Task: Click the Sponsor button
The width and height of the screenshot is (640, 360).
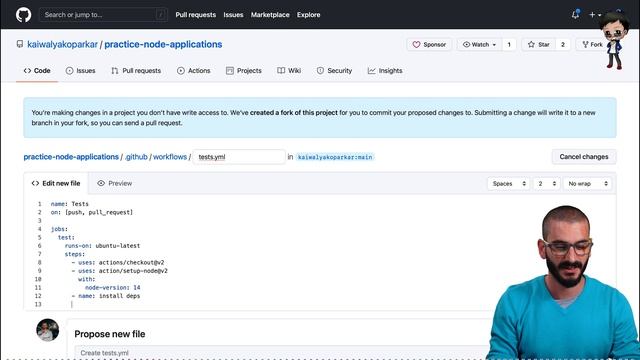Action: (429, 44)
